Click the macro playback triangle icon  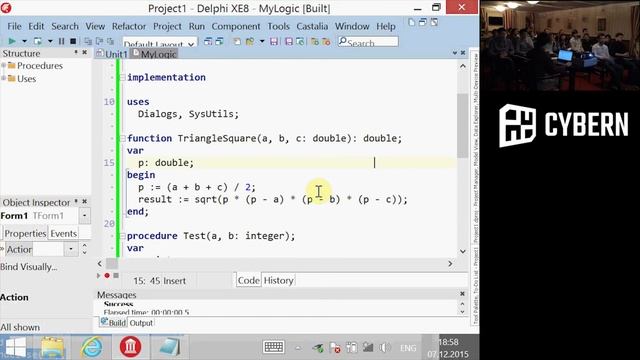click(98, 276)
